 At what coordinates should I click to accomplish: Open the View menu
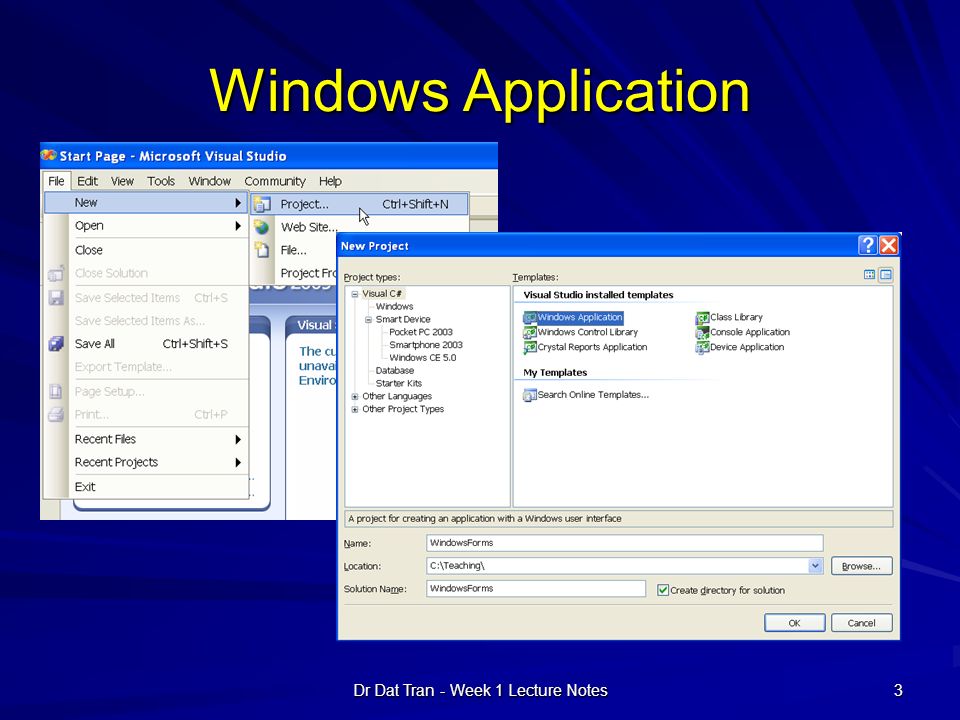pos(122,181)
